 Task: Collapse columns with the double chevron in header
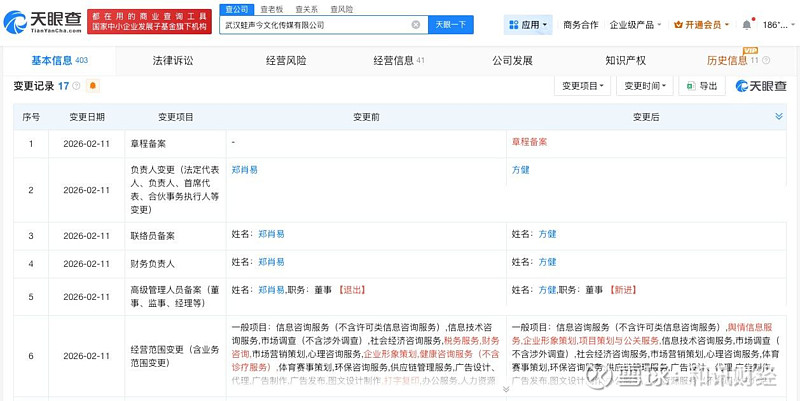(779, 116)
